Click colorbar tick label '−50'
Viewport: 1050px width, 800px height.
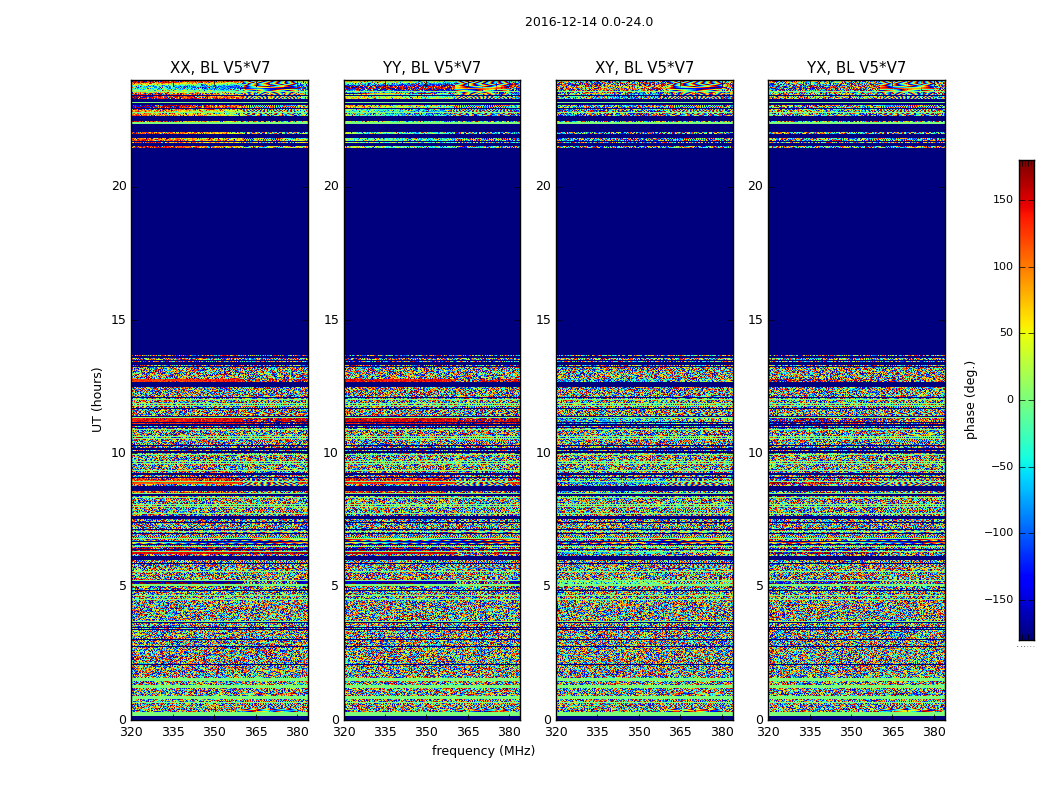tap(1002, 466)
